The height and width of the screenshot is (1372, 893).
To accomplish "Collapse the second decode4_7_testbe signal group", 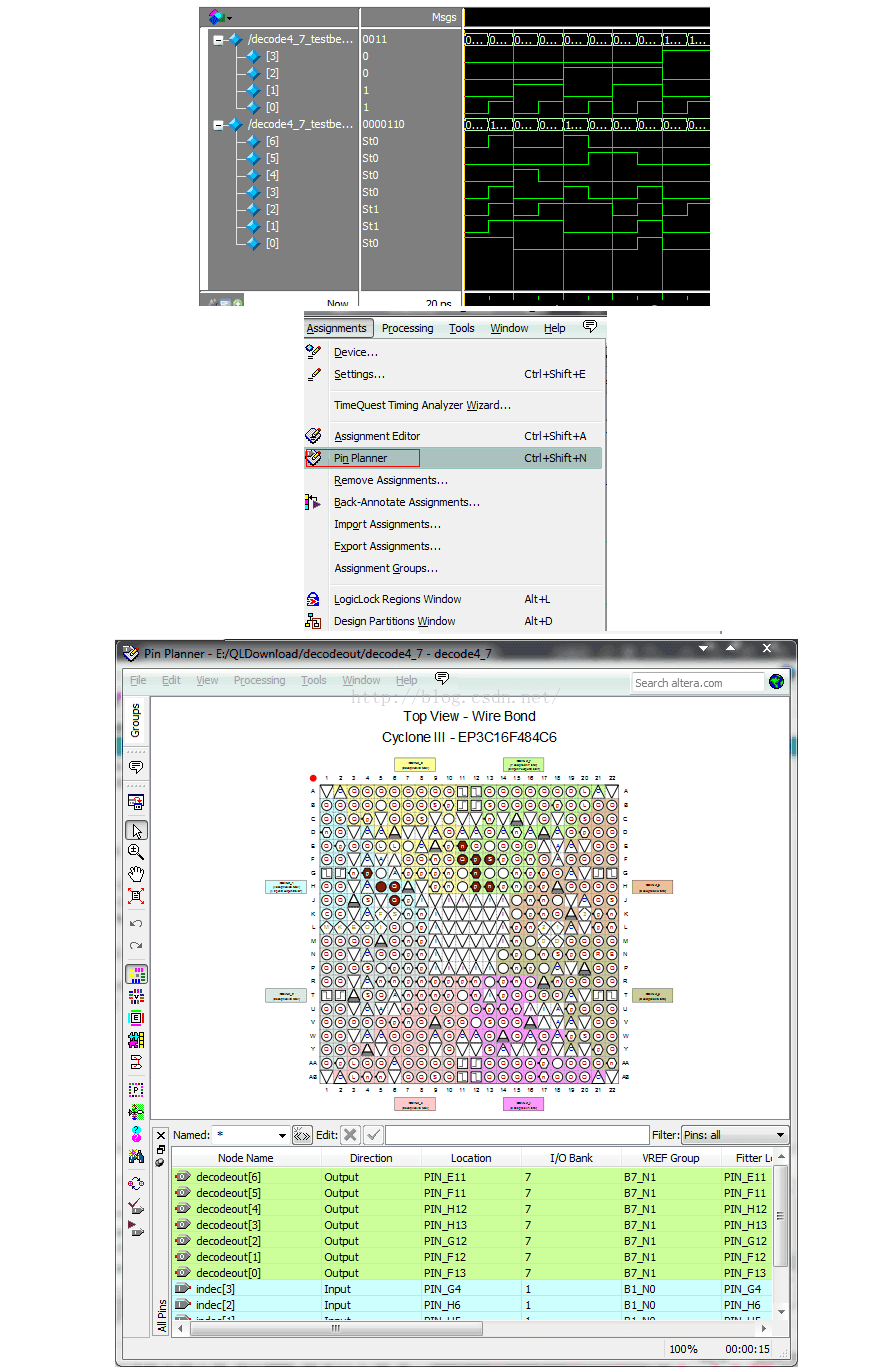I will pos(218,125).
